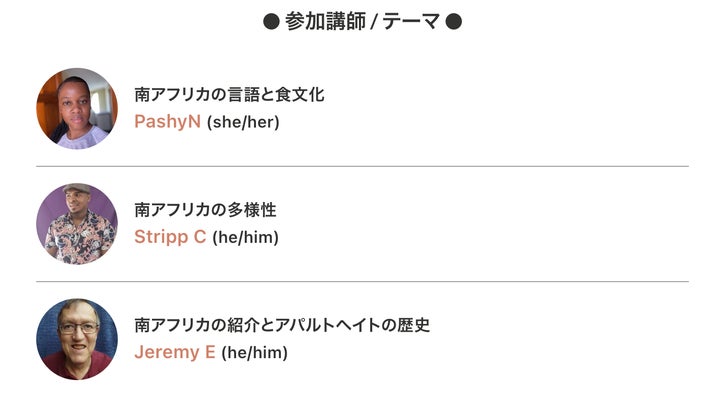Click the divider line above Jeremy E's row
Screen dimensions: 720x401
point(362,282)
